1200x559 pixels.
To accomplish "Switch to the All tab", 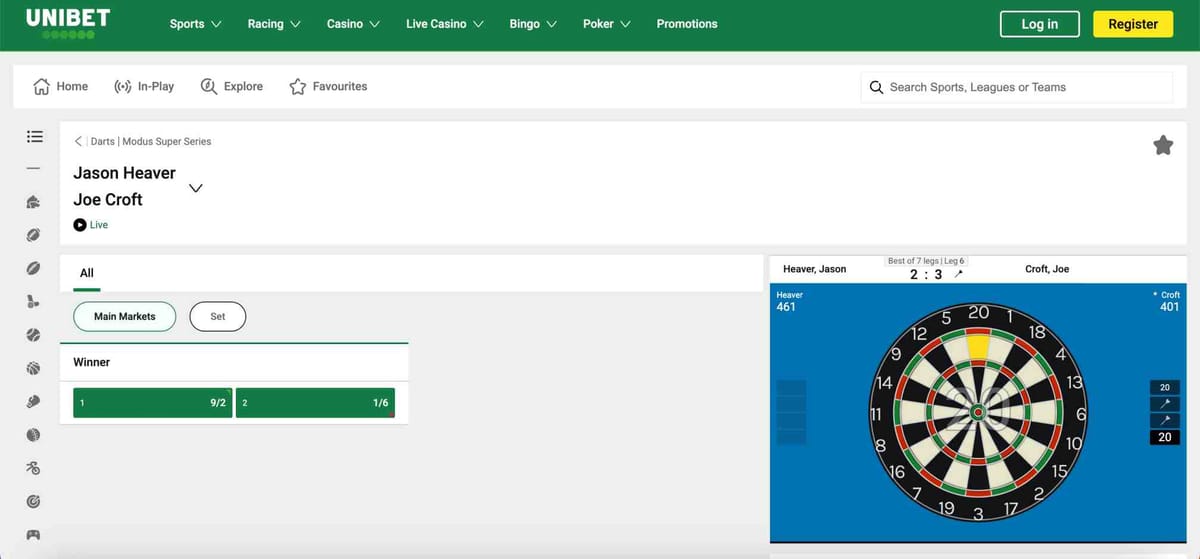I will pos(87,273).
